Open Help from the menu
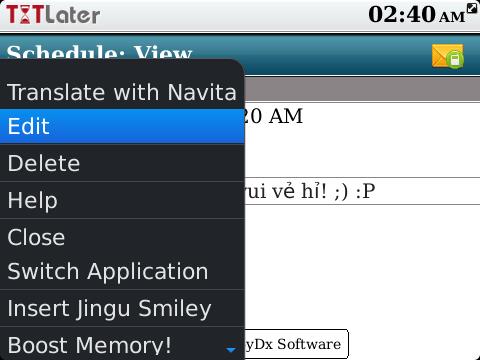The width and height of the screenshot is (480, 360). [x=122, y=200]
